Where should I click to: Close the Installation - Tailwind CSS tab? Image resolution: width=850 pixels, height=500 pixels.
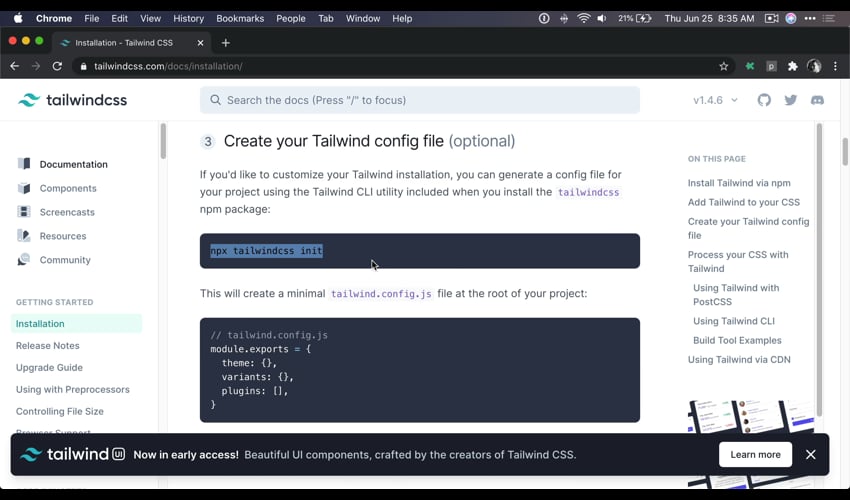pyautogui.click(x=200, y=42)
